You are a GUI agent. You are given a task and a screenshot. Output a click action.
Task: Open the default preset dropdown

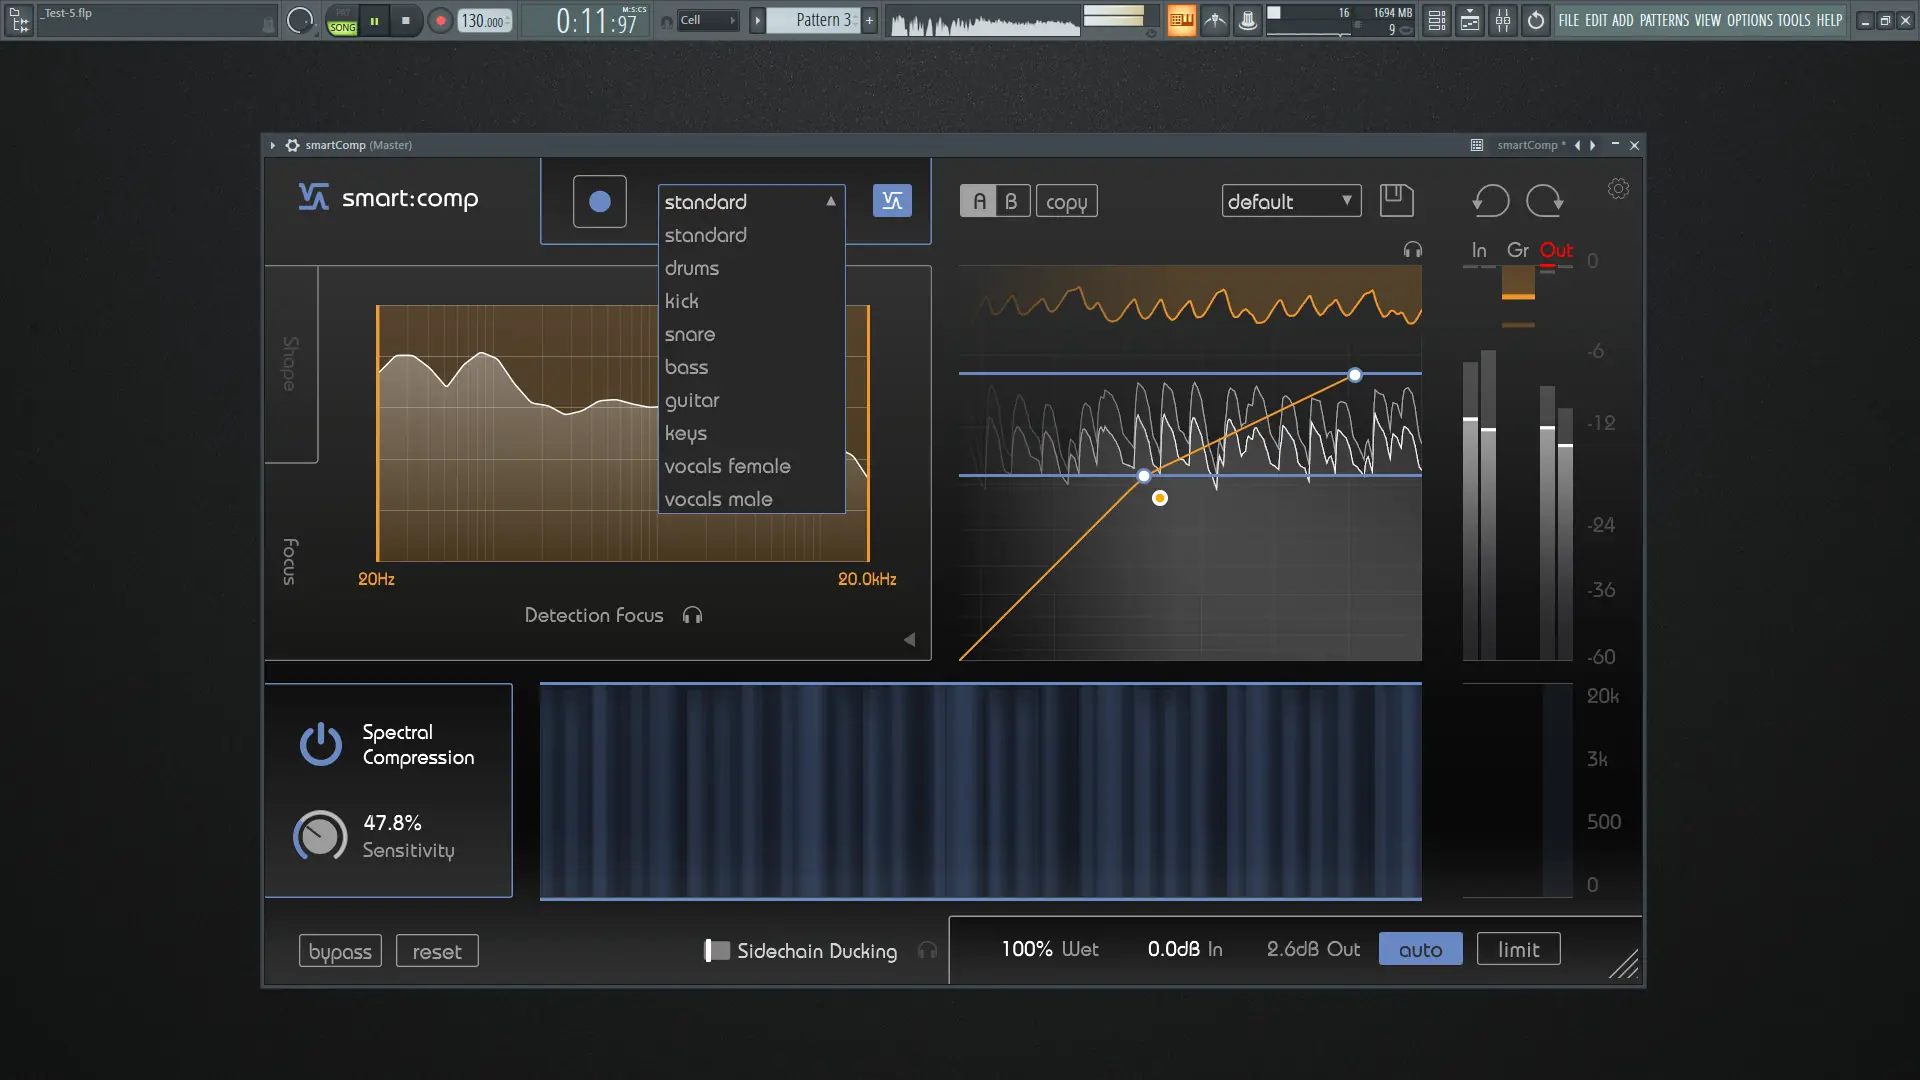click(x=1290, y=201)
